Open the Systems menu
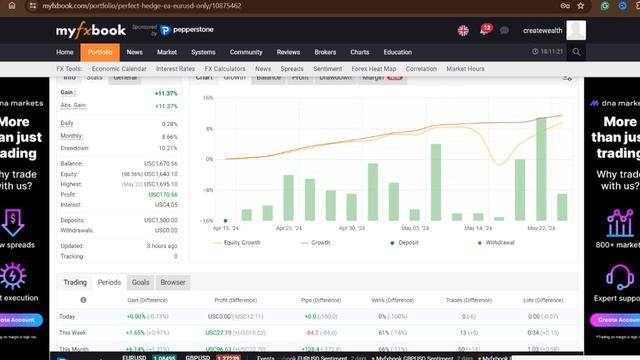 pos(203,52)
